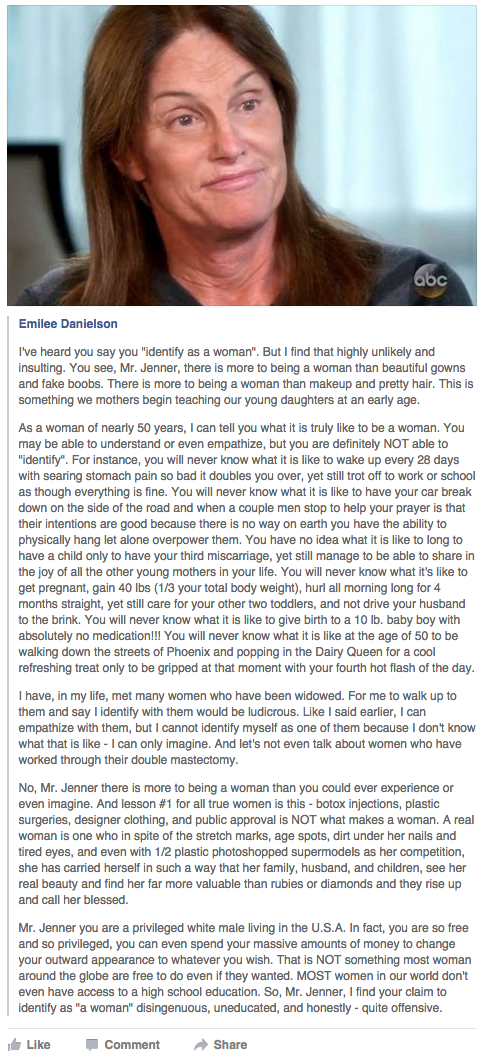
Task: Open the interview photo above the post
Action: pos(242,155)
